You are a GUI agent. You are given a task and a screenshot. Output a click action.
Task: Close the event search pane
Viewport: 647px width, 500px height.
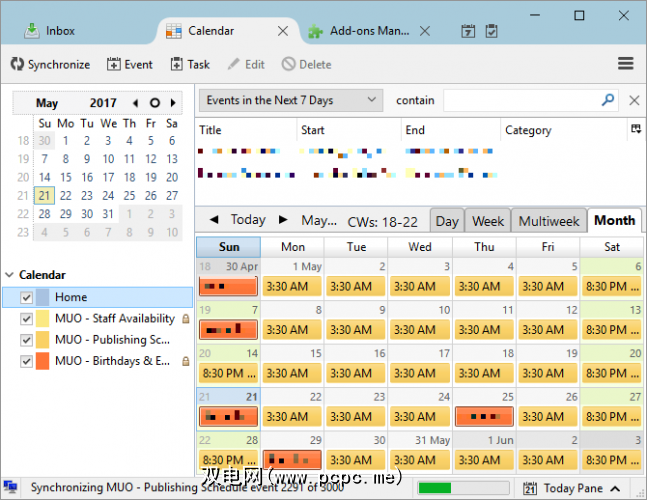(634, 100)
